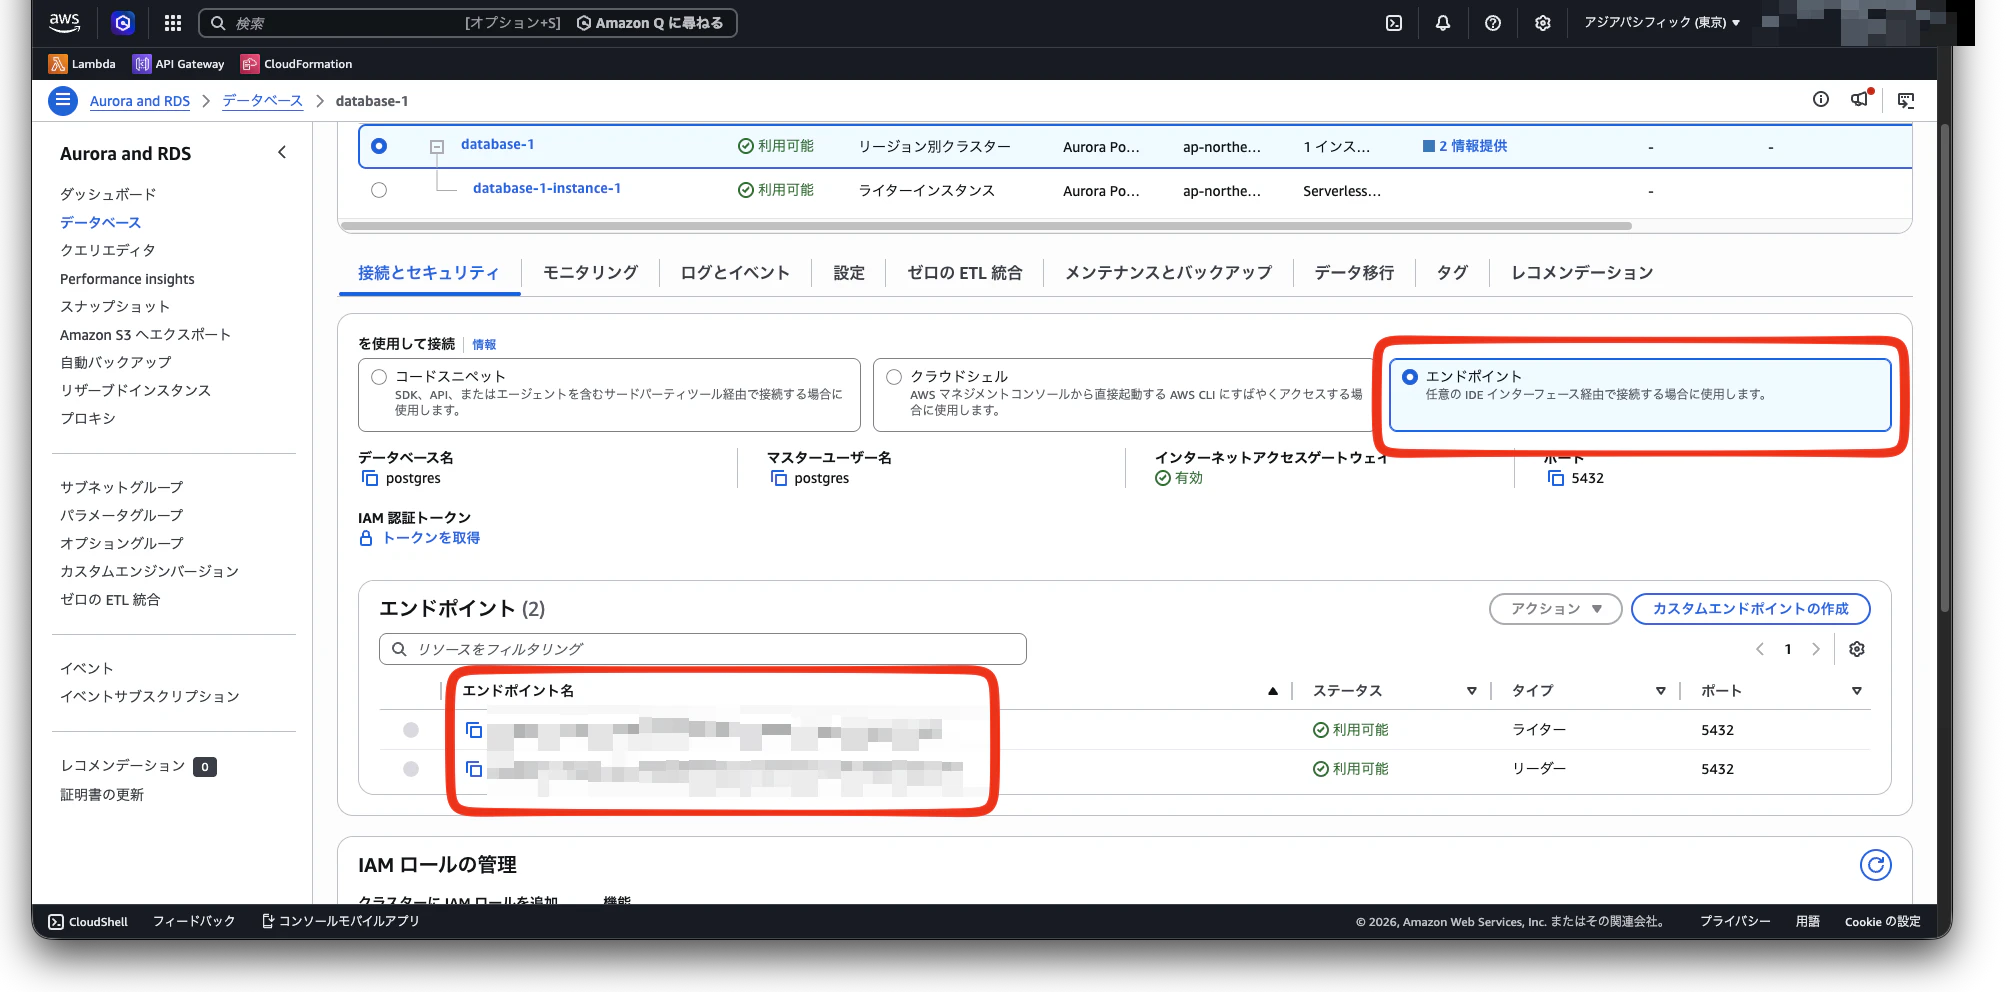Viewport: 2008px width, 992px height.
Task: Open the help question mark menu
Action: [1493, 23]
